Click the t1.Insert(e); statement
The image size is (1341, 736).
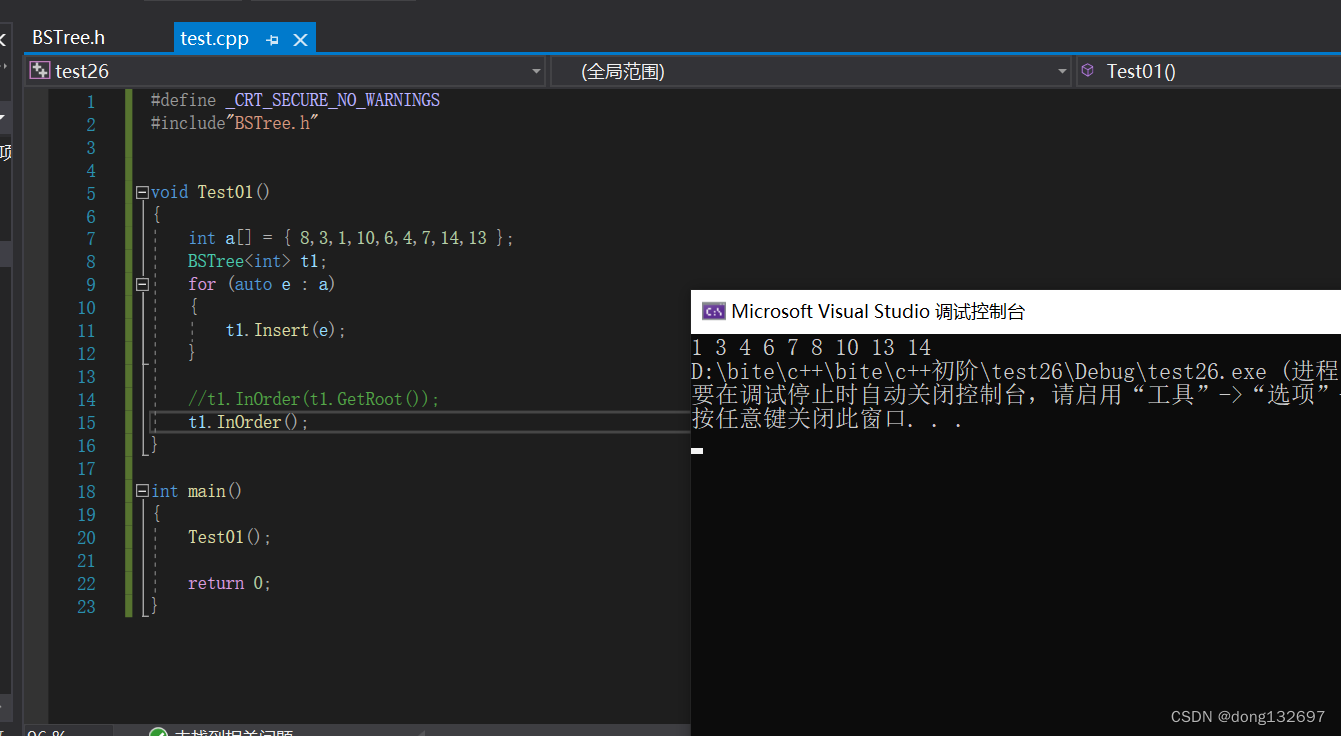pyautogui.click(x=286, y=330)
